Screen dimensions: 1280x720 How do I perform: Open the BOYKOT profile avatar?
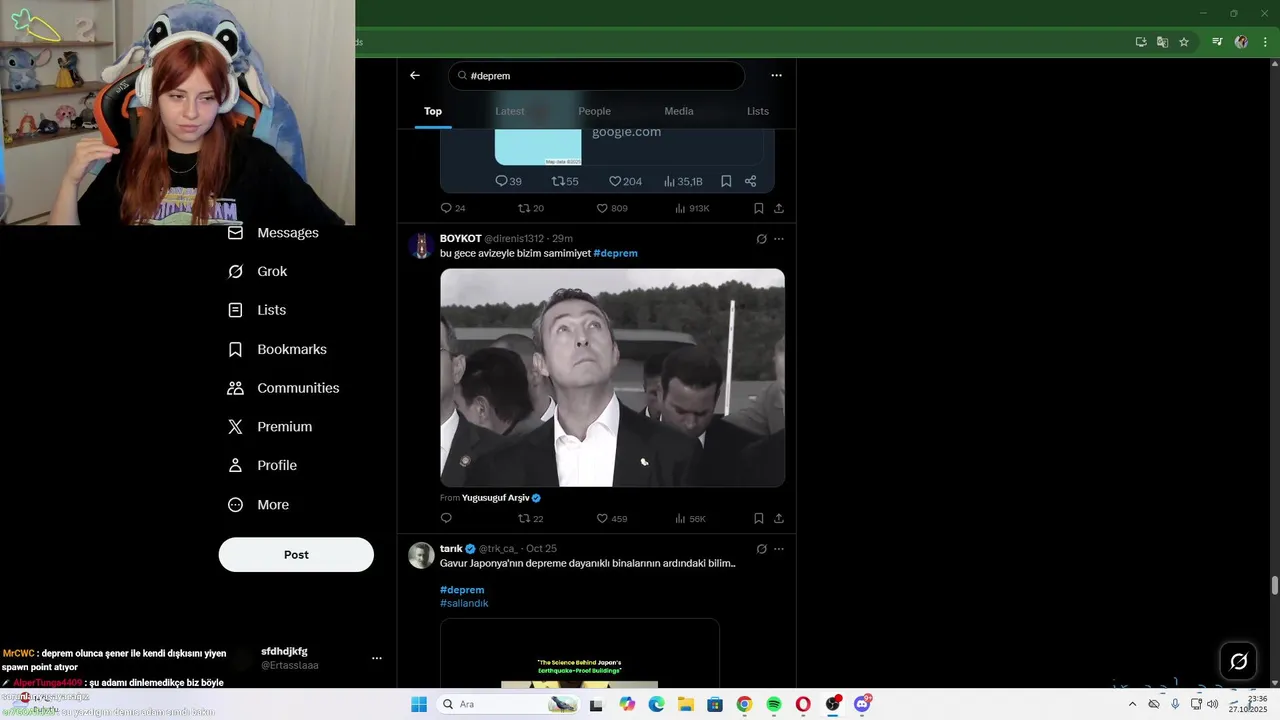[422, 245]
